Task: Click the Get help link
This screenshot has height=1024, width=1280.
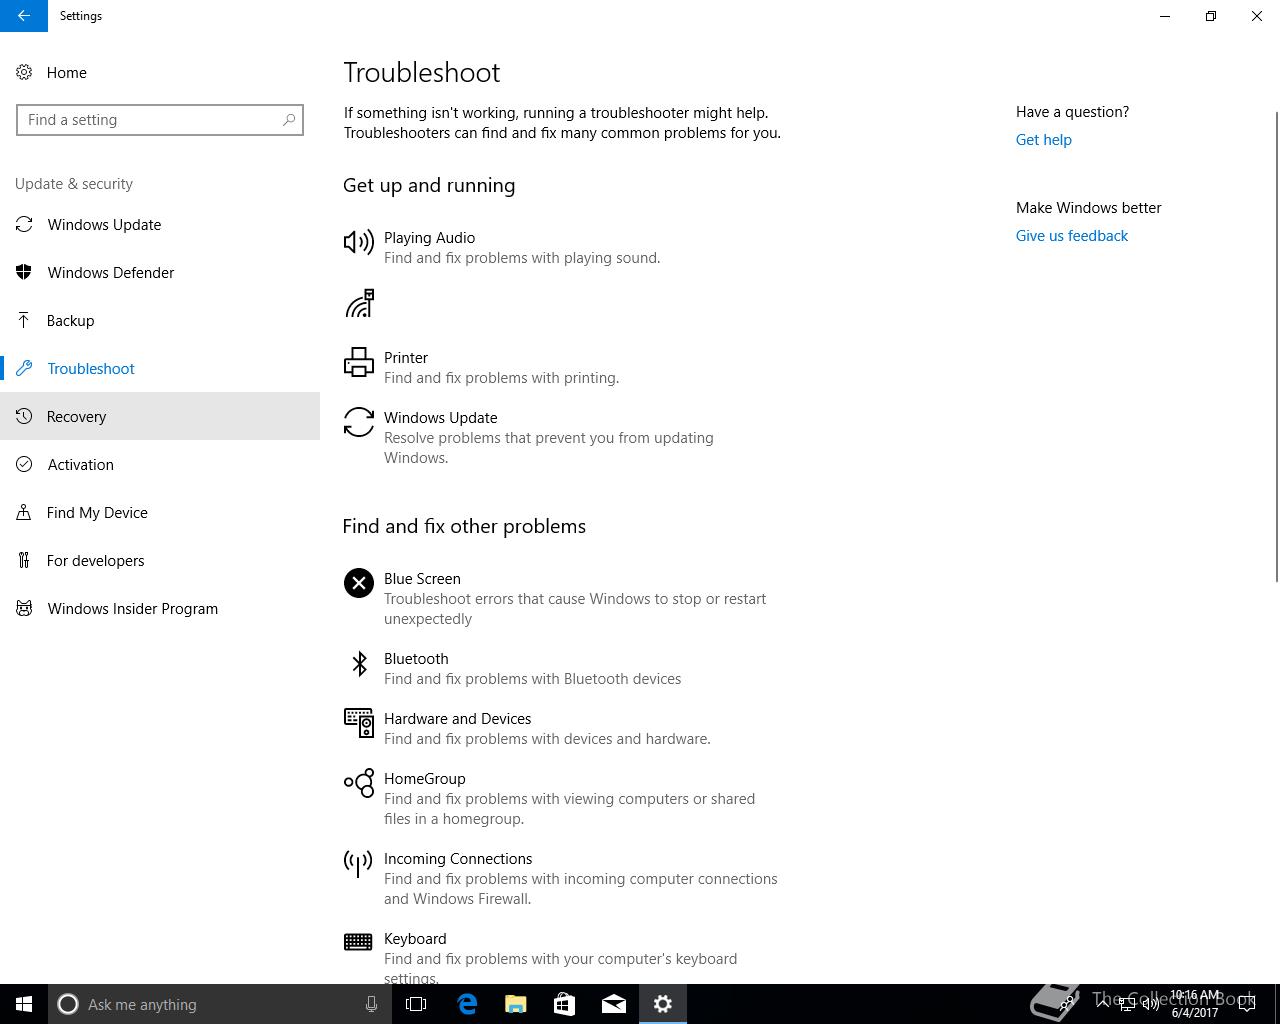Action: (x=1043, y=140)
